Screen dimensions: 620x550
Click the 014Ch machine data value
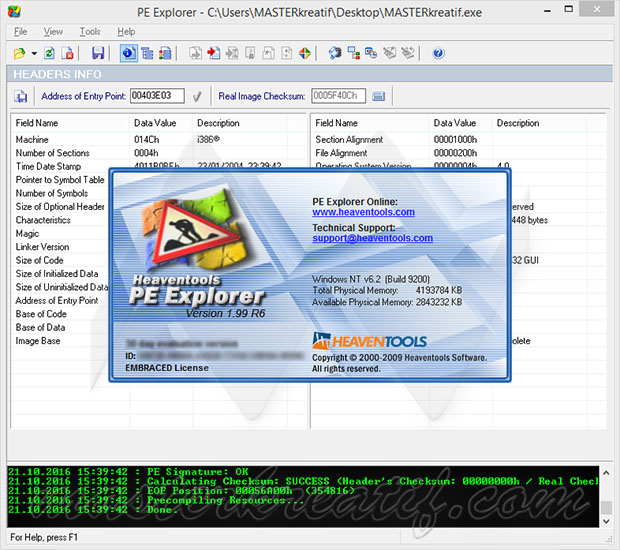(x=146, y=140)
